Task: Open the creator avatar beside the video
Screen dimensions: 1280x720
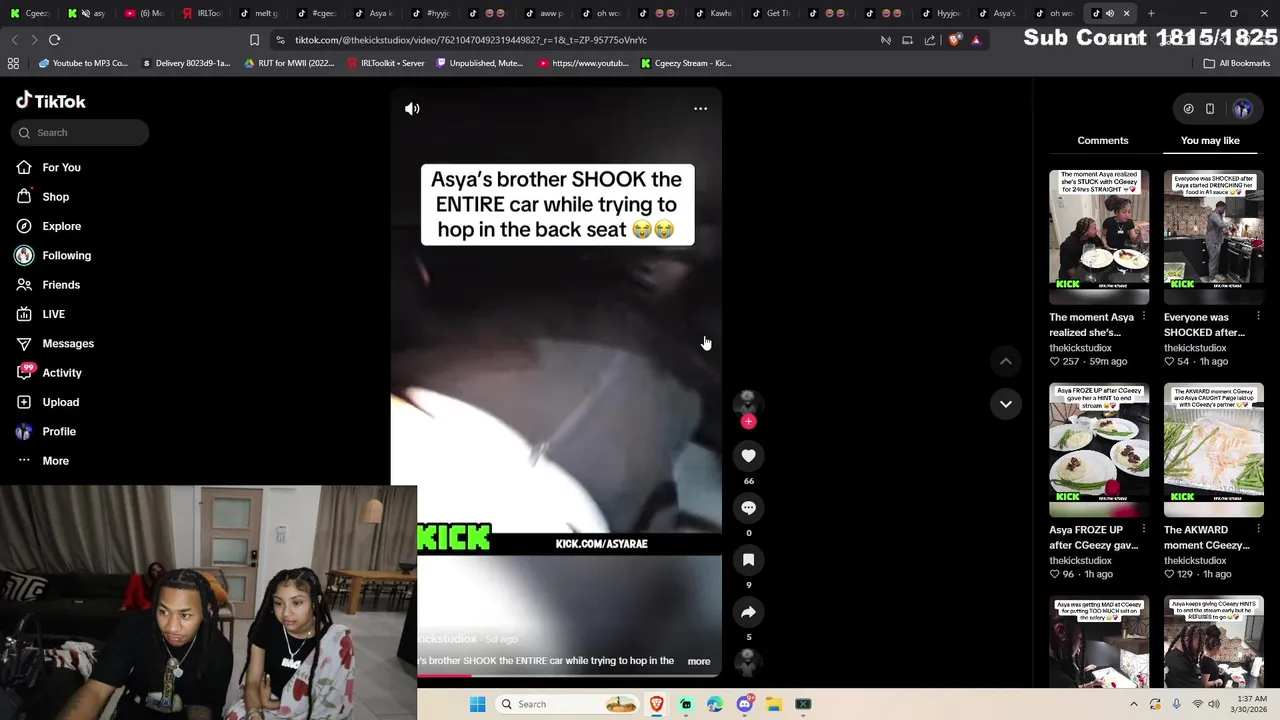Action: pos(748,402)
